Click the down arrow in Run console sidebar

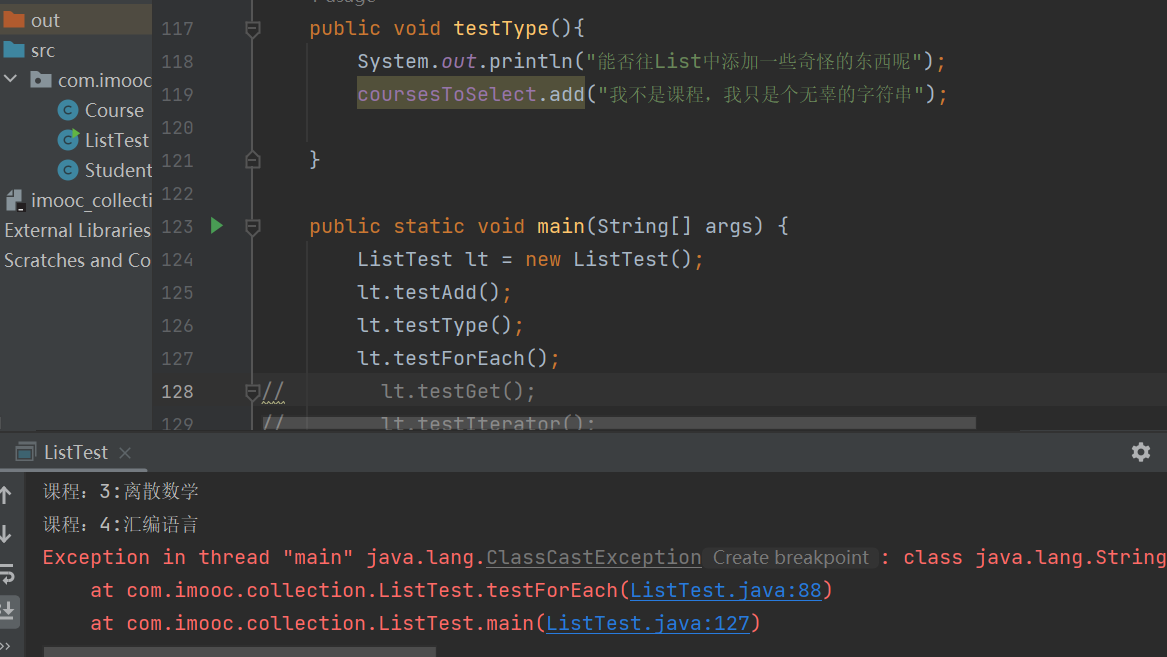(6, 534)
